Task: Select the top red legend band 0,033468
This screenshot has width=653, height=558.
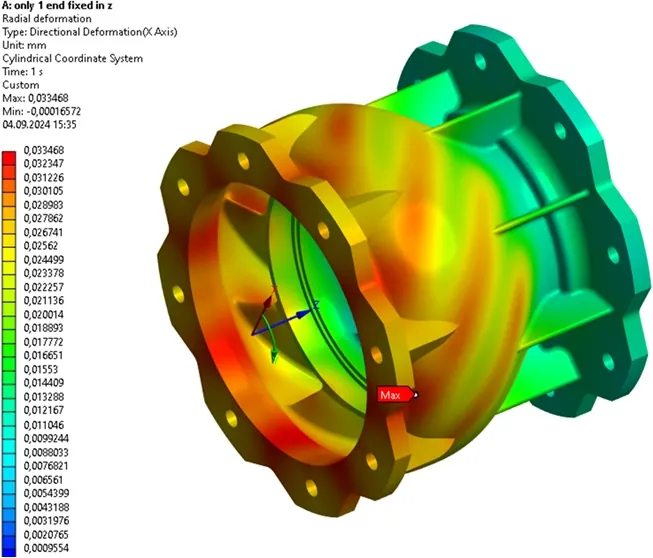Action: pyautogui.click(x=9, y=157)
